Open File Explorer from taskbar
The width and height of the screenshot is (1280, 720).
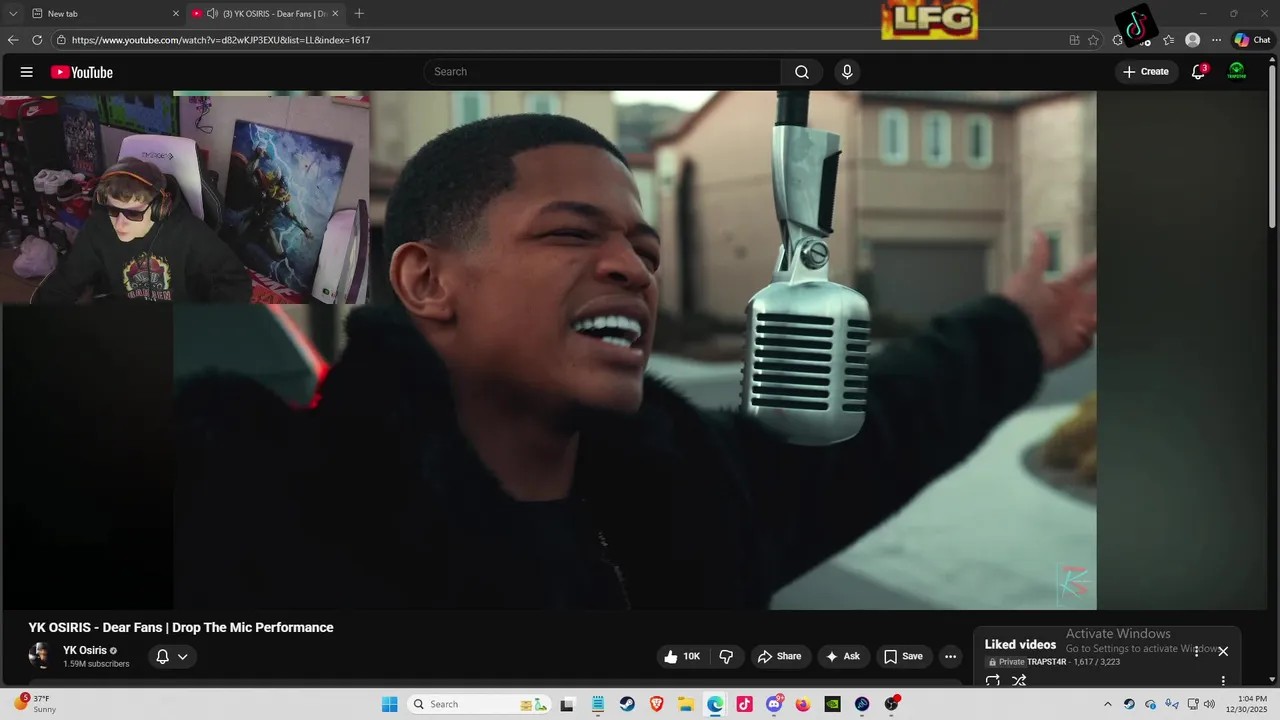[686, 704]
